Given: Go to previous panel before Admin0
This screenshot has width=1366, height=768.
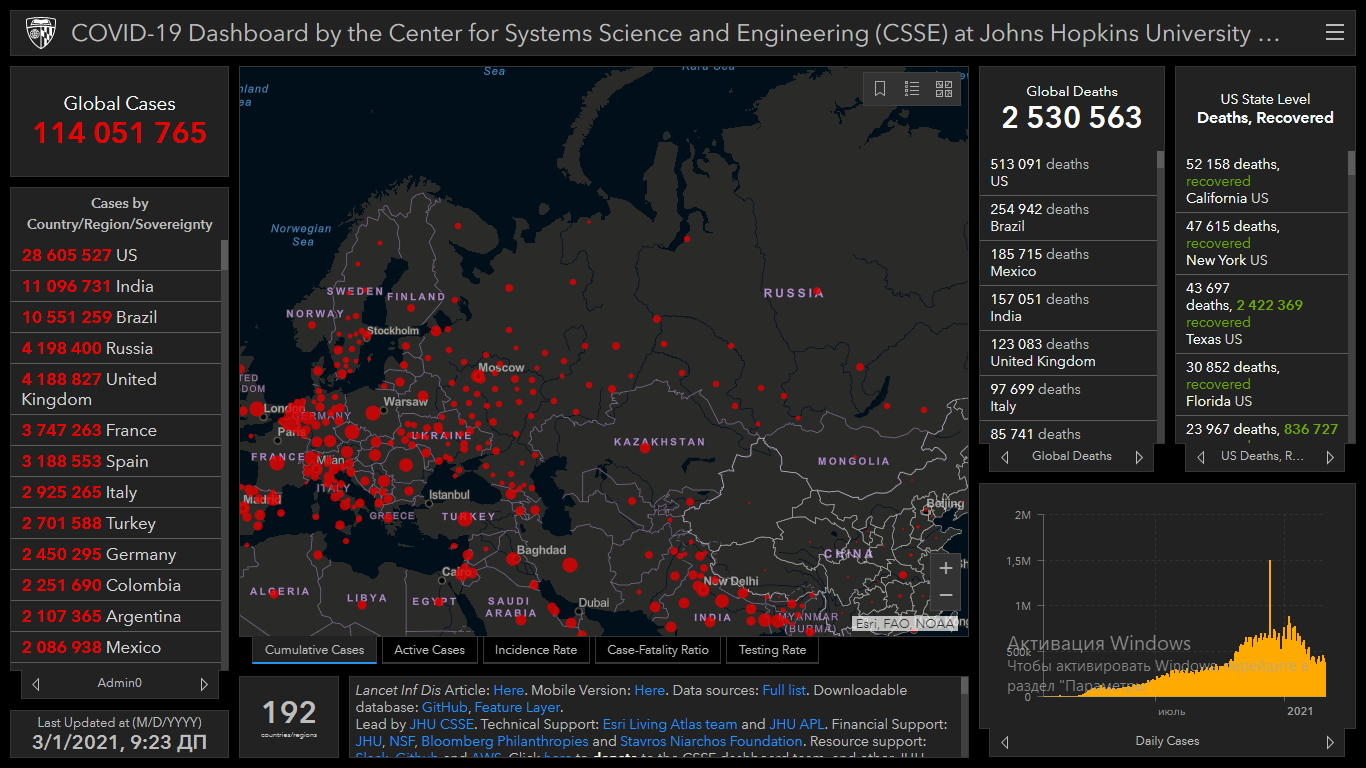Looking at the screenshot, I should coord(36,684).
